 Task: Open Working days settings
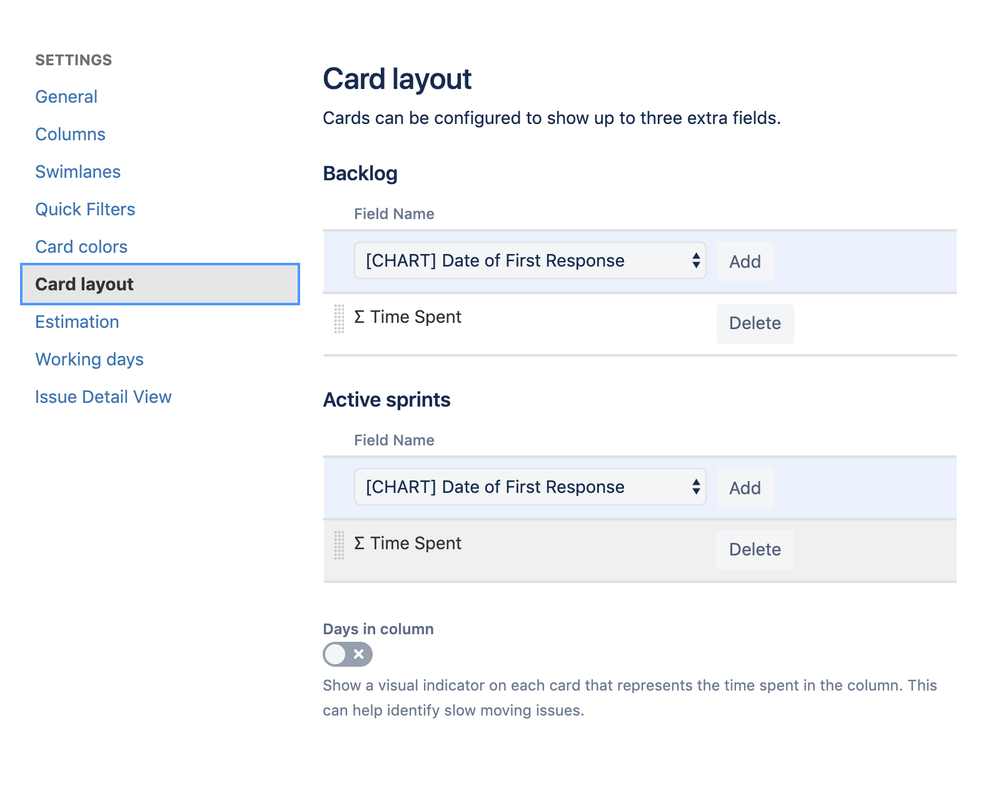[x=89, y=359]
